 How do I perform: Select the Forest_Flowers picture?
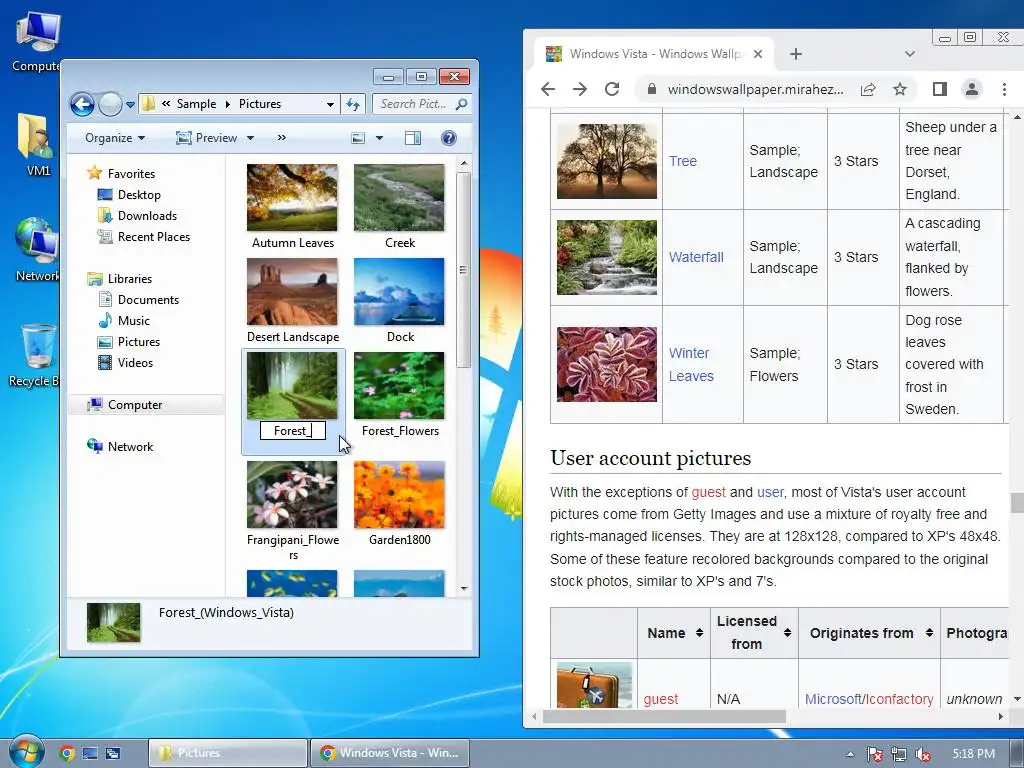(399, 385)
